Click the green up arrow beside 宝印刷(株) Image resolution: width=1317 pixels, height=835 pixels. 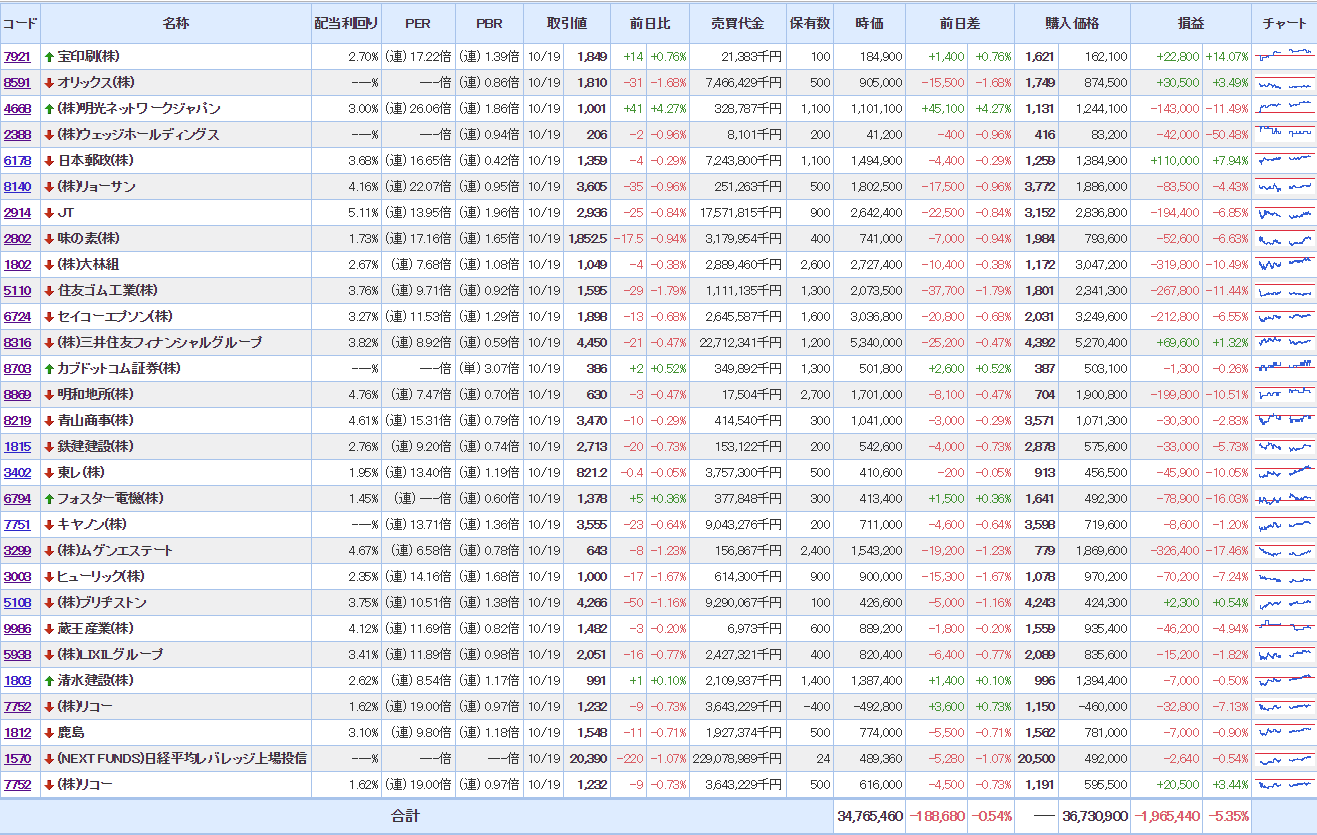pyautogui.click(x=49, y=57)
